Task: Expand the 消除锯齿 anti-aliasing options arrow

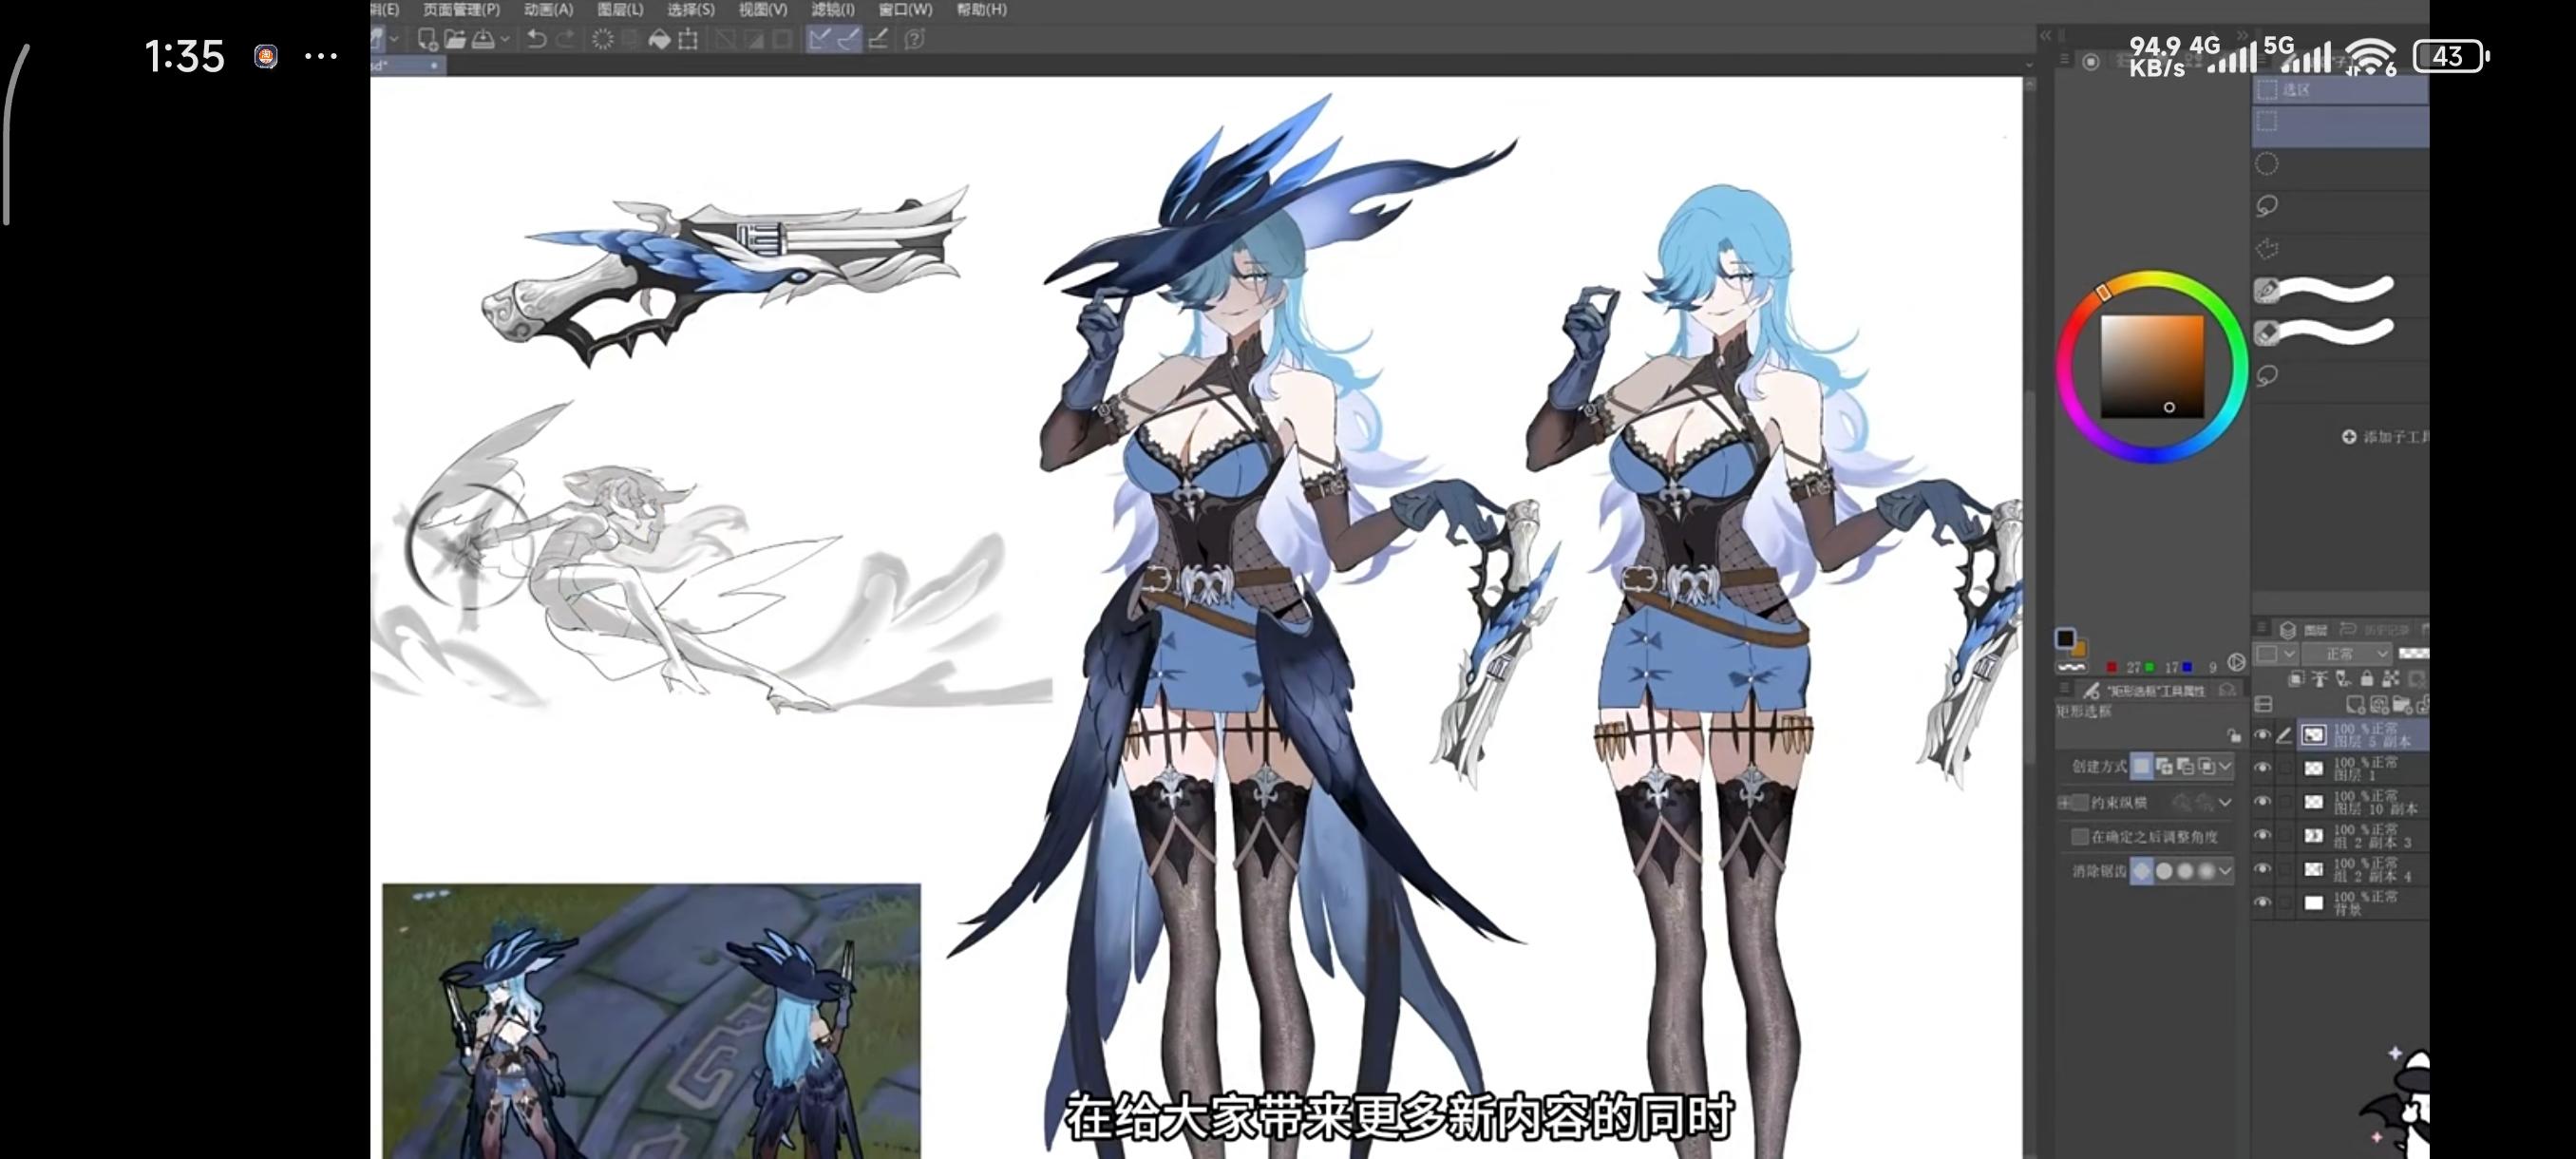Action: click(x=2225, y=871)
